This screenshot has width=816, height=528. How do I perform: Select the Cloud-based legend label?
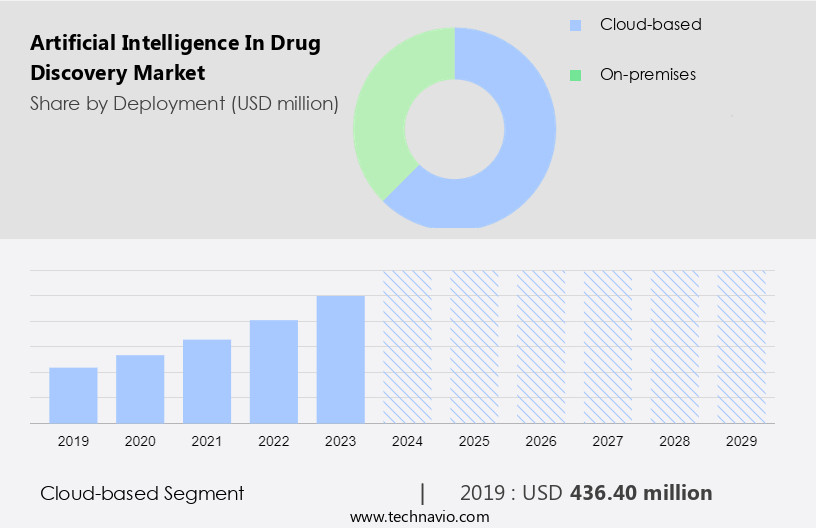click(x=650, y=25)
